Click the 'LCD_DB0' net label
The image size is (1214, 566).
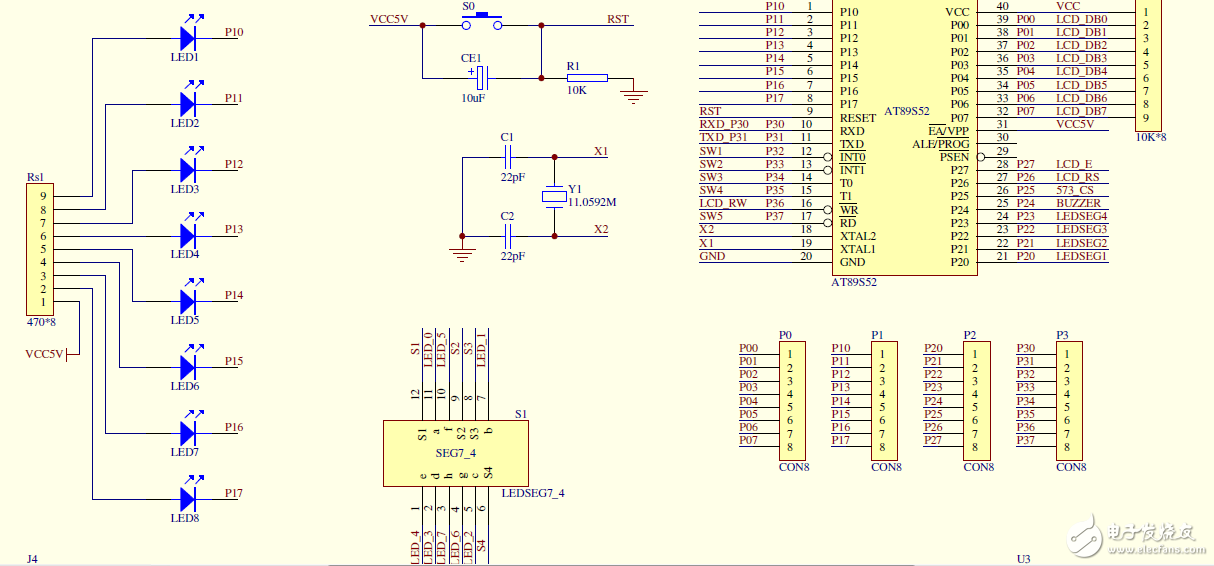click(x=1081, y=19)
